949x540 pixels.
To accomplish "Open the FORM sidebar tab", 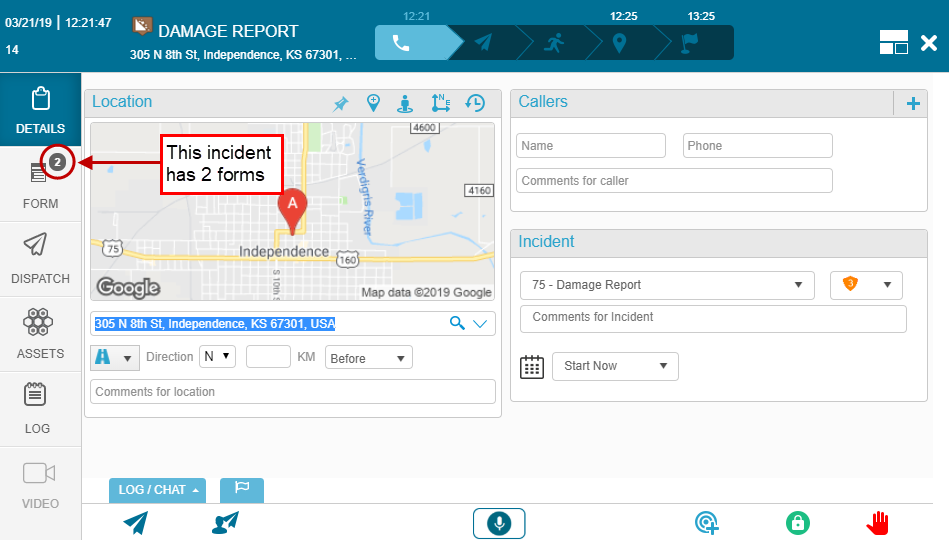I will pyautogui.click(x=41, y=184).
